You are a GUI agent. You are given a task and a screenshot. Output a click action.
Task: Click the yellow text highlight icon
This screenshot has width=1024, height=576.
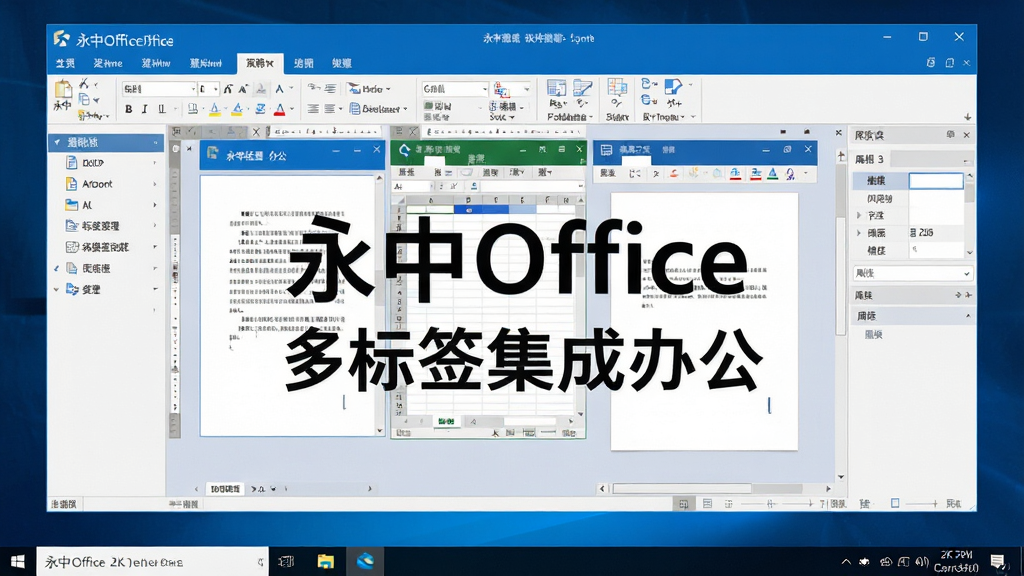pos(214,109)
